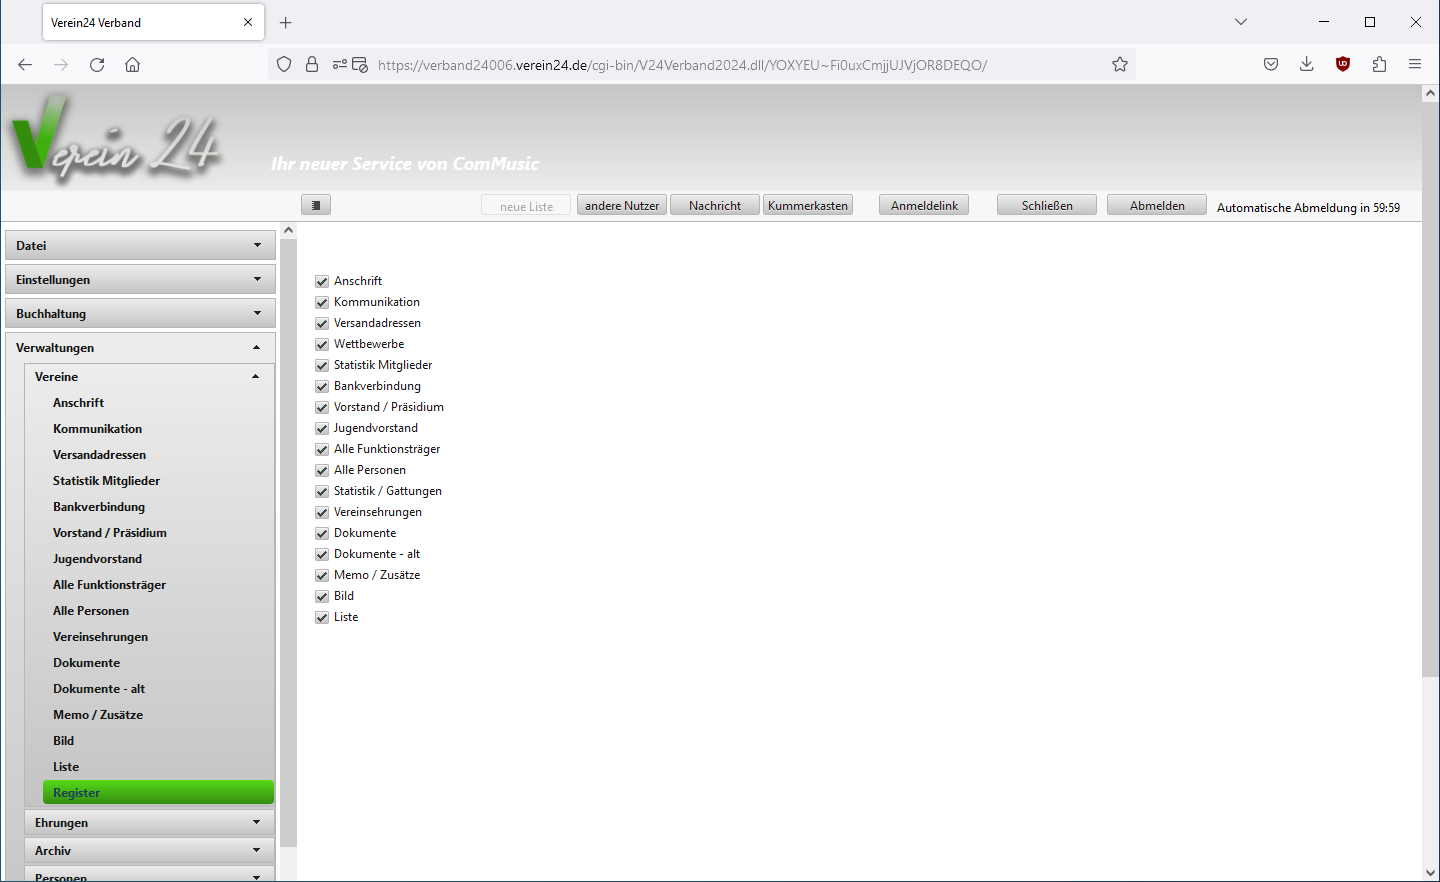Open the Alle Funktionsträger sidebar item
Screen dimensions: 1440x882
click(109, 585)
